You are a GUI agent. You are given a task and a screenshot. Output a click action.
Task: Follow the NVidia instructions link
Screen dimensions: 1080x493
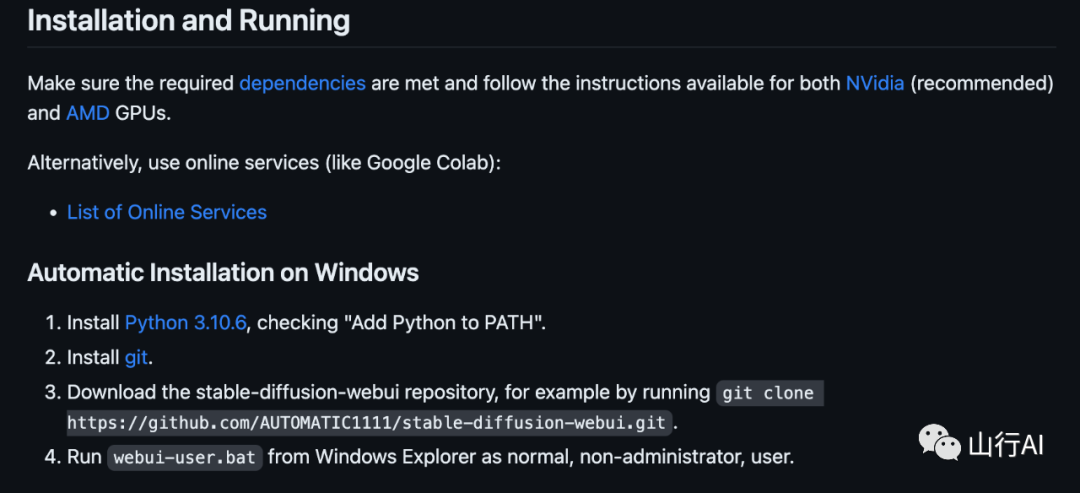click(874, 84)
